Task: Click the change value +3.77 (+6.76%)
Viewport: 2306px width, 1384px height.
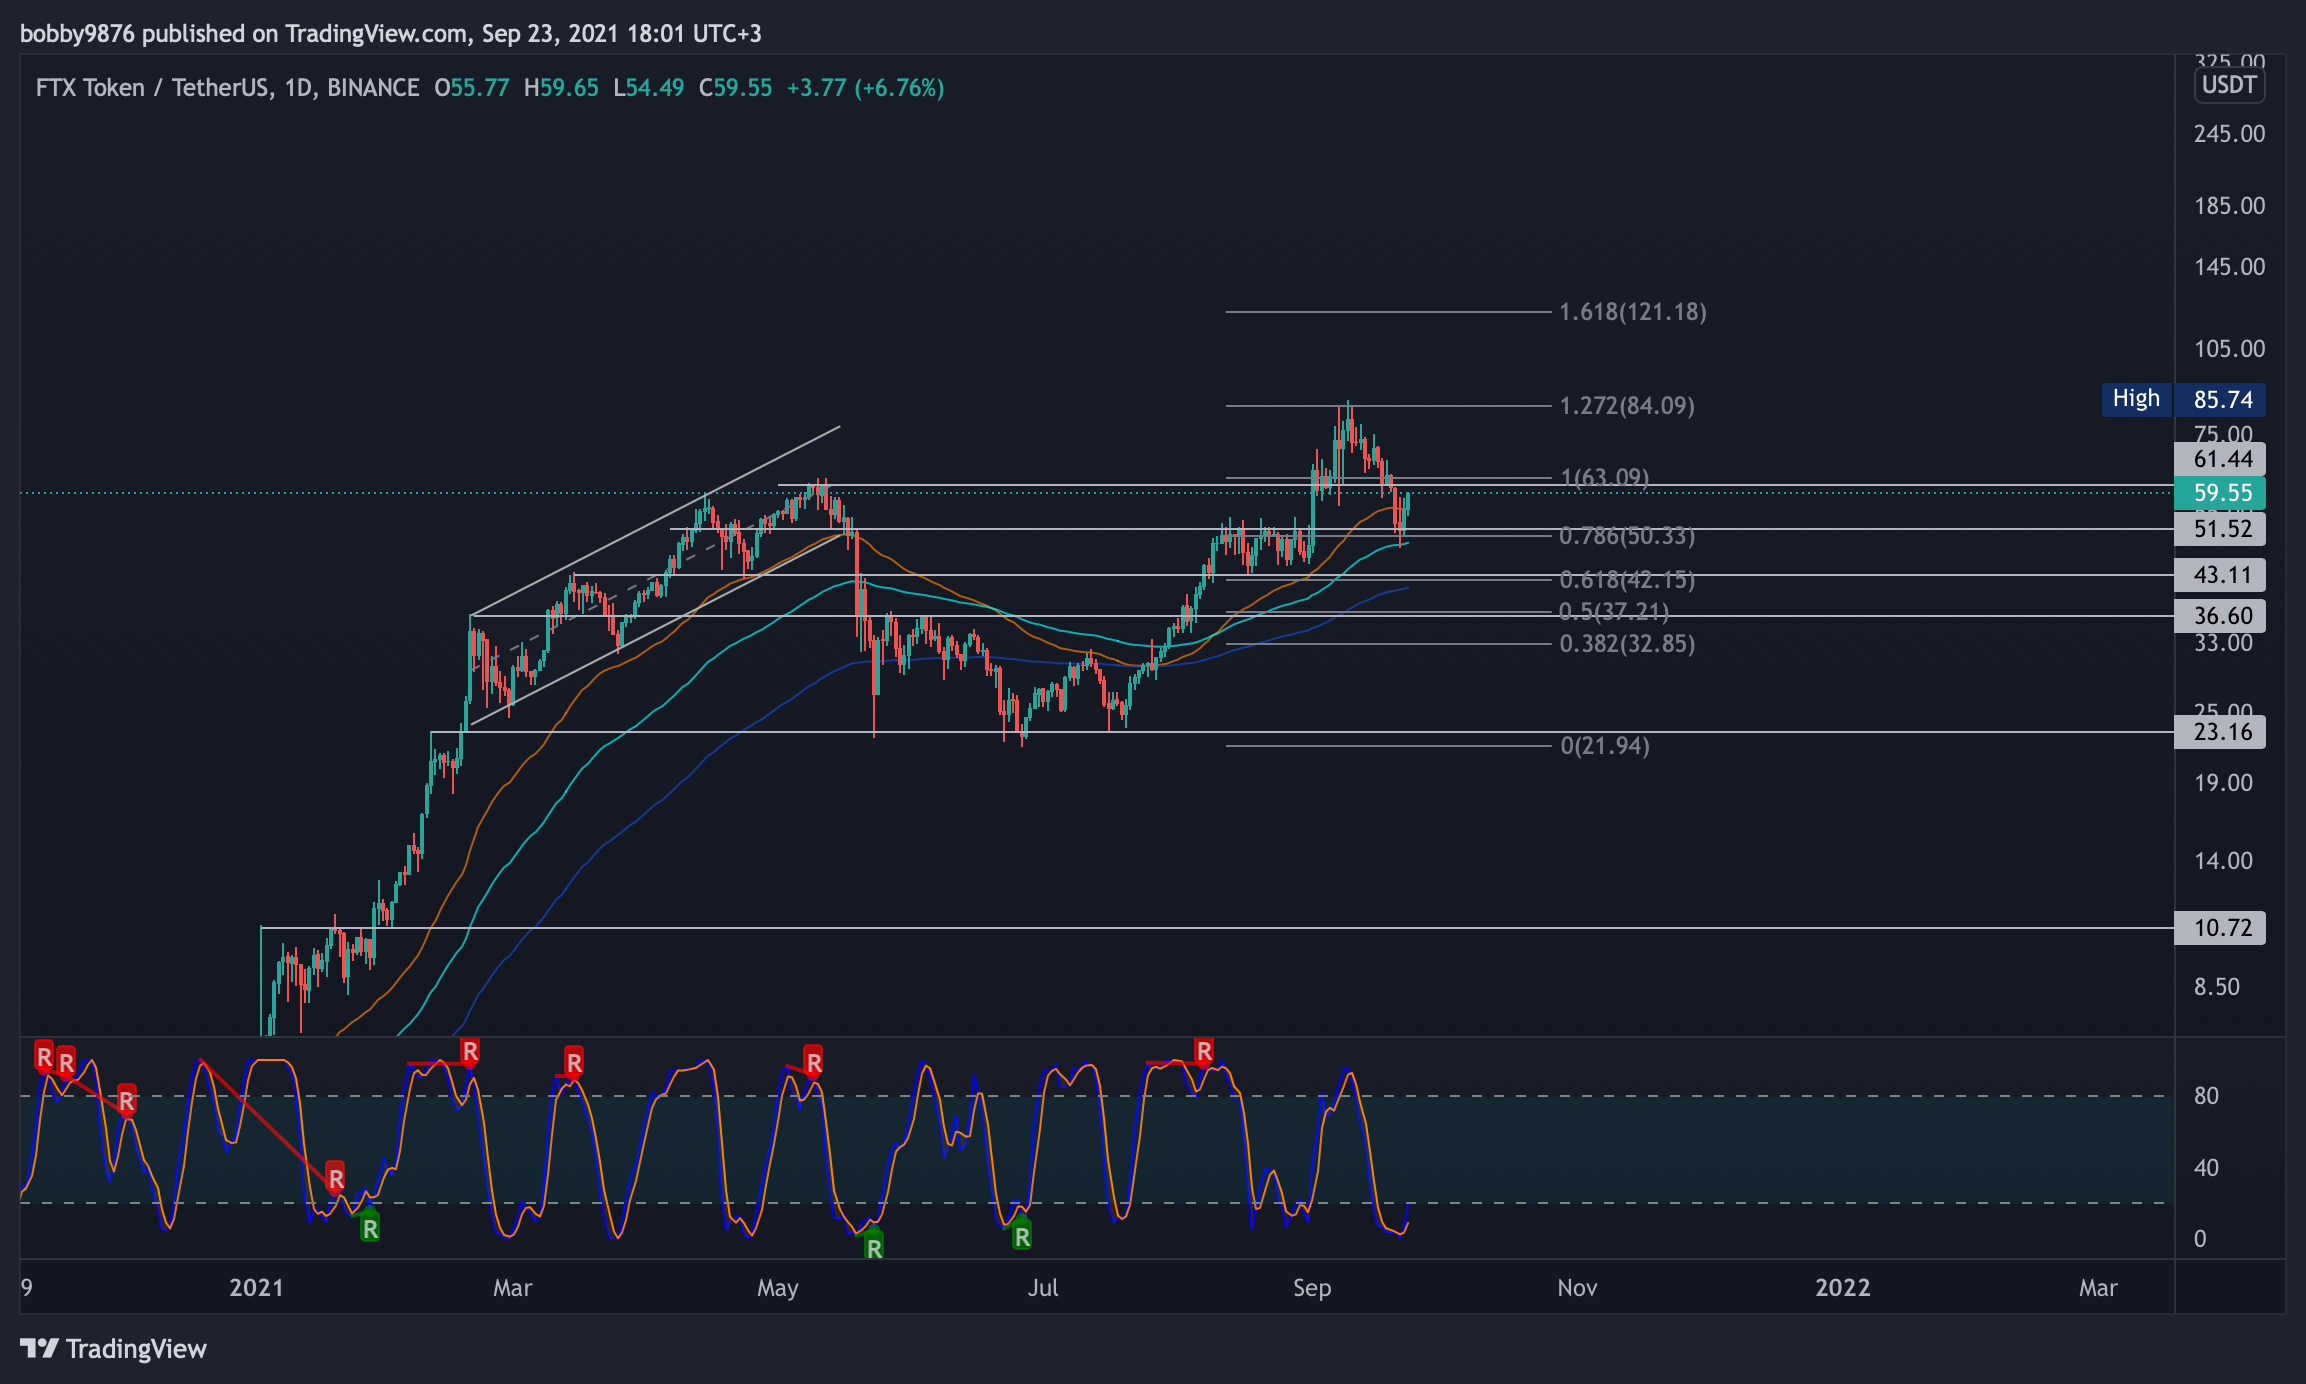Action: (866, 88)
